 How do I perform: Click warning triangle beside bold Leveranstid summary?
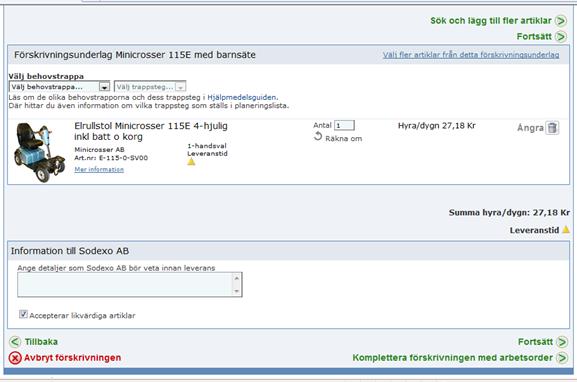tap(566, 230)
